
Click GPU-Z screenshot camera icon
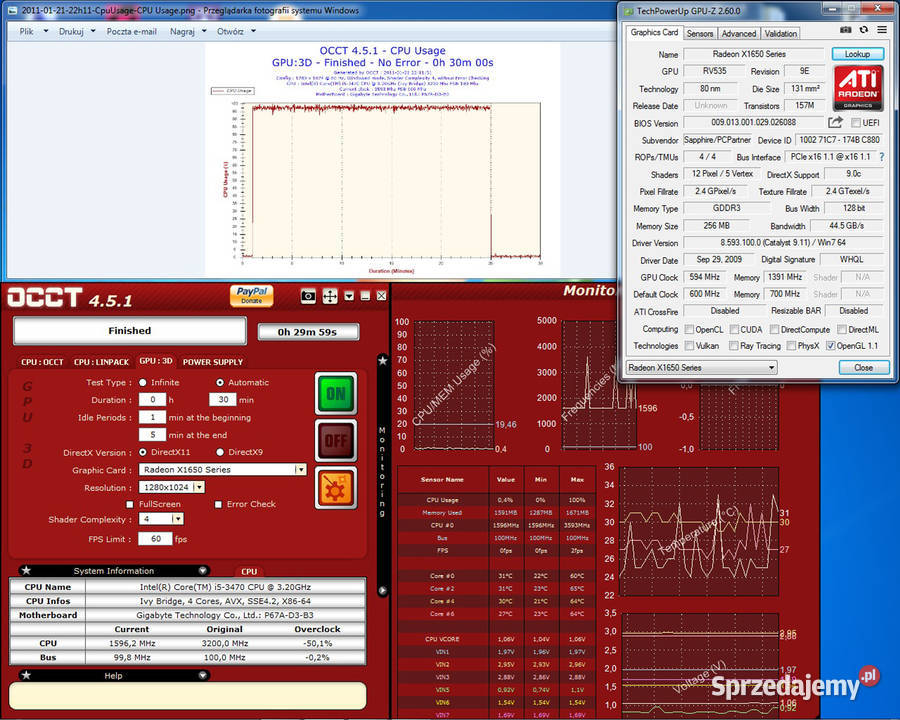click(x=845, y=30)
